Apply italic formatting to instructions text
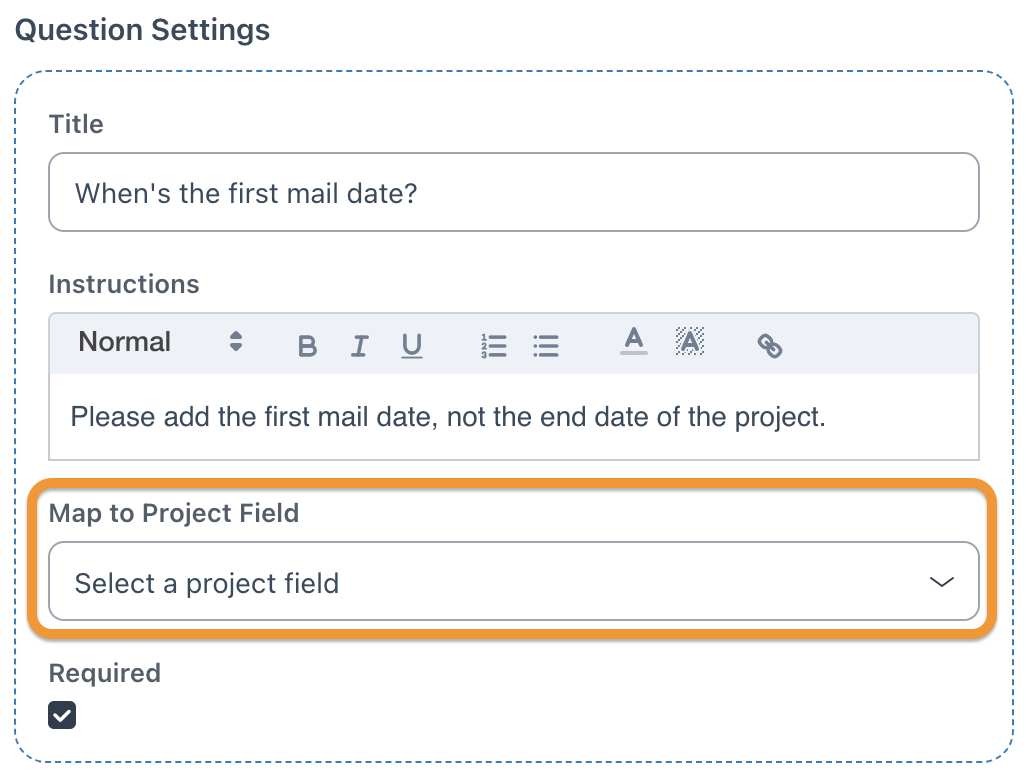This screenshot has height=776, width=1030. pyautogui.click(x=359, y=346)
